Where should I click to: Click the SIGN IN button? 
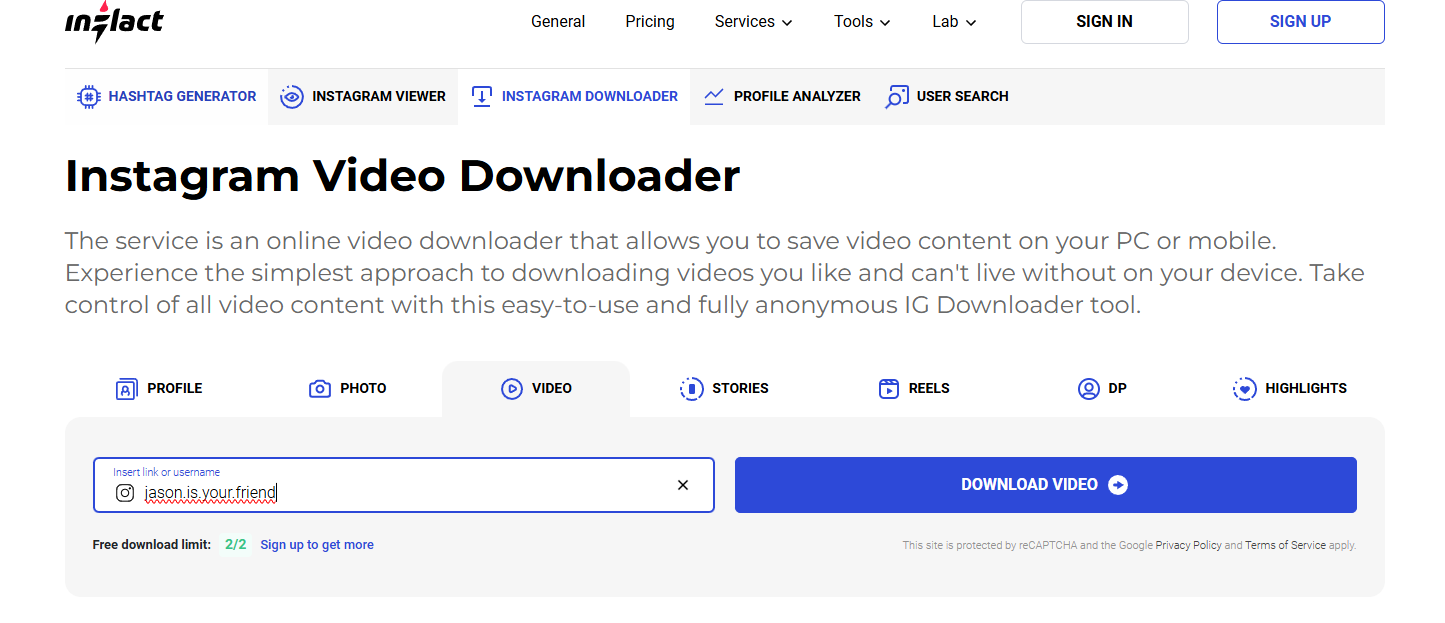tap(1105, 22)
